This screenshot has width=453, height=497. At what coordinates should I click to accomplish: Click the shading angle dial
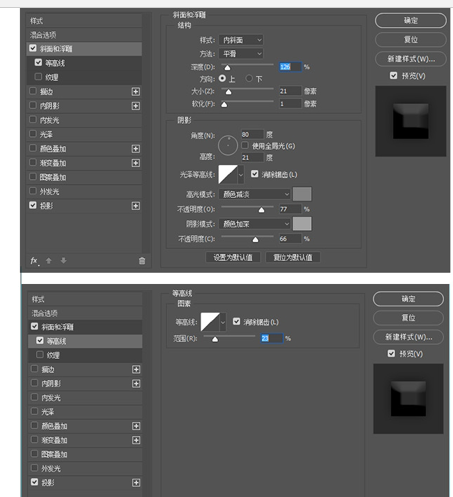click(x=228, y=146)
